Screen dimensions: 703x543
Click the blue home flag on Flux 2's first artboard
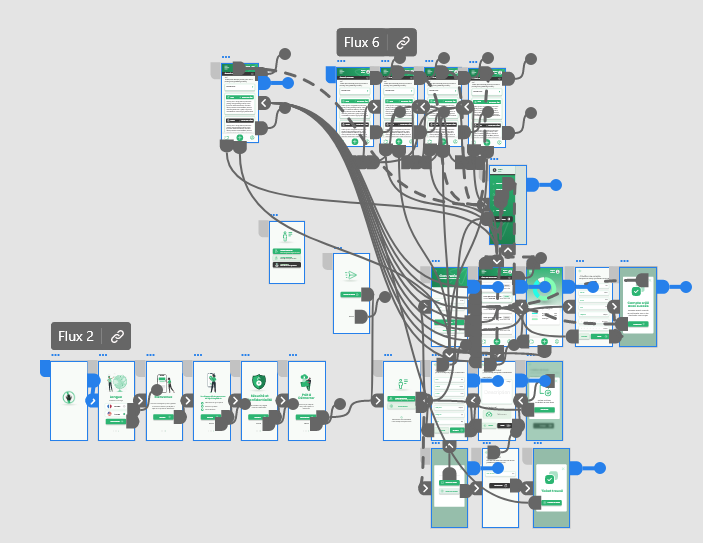click(45, 369)
